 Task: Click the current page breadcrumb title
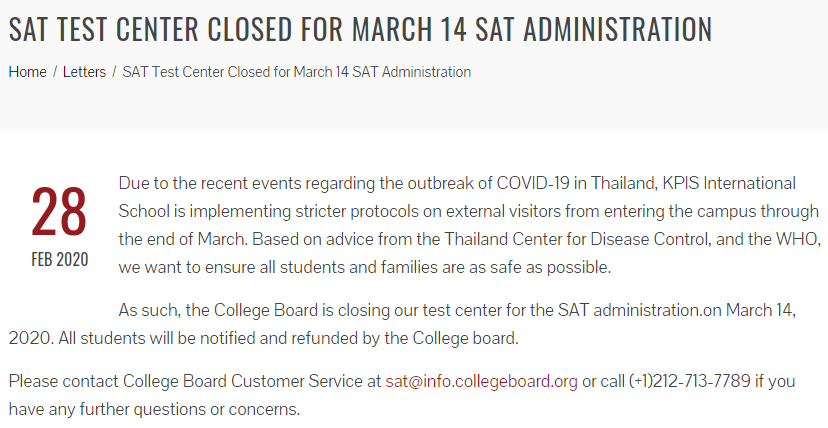click(x=296, y=72)
